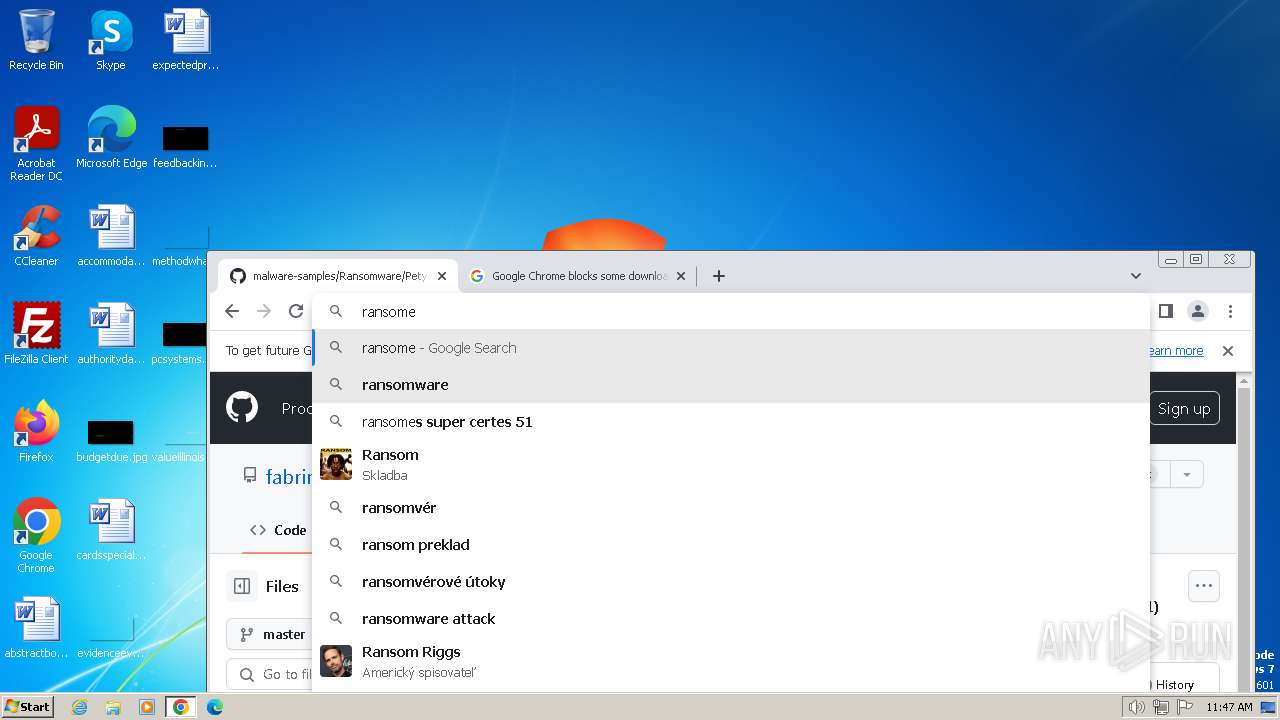Close the Google Chrome blocks tab
This screenshot has height=720, width=1280.
(x=681, y=276)
